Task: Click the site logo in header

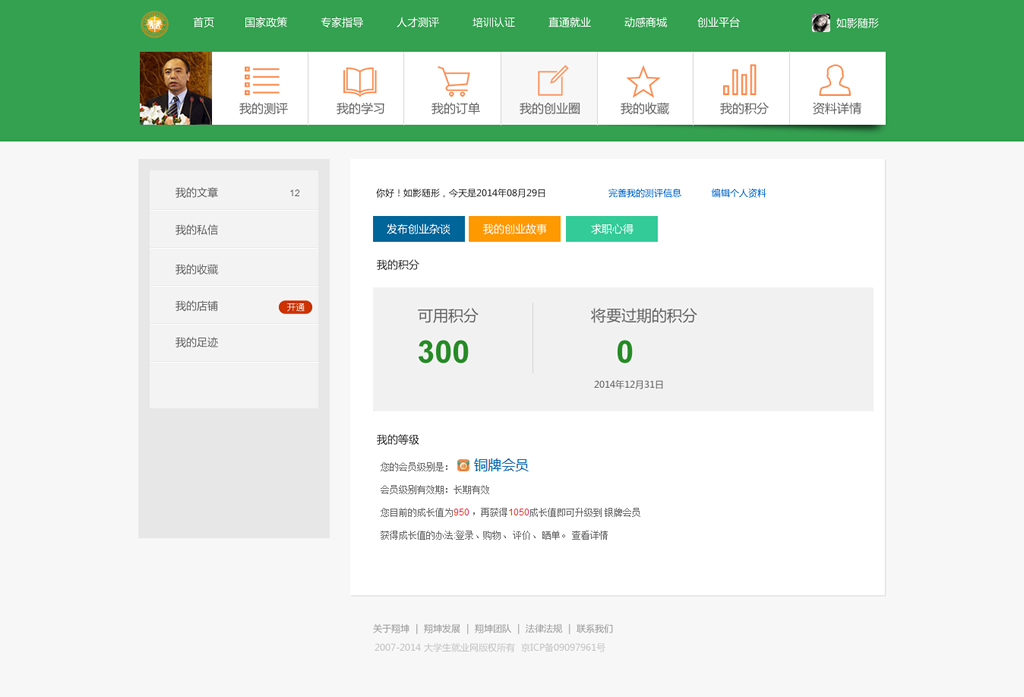Action: (x=154, y=23)
